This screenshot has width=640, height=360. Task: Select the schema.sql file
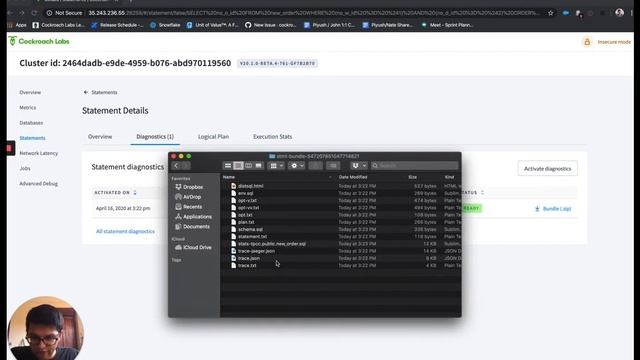point(250,229)
